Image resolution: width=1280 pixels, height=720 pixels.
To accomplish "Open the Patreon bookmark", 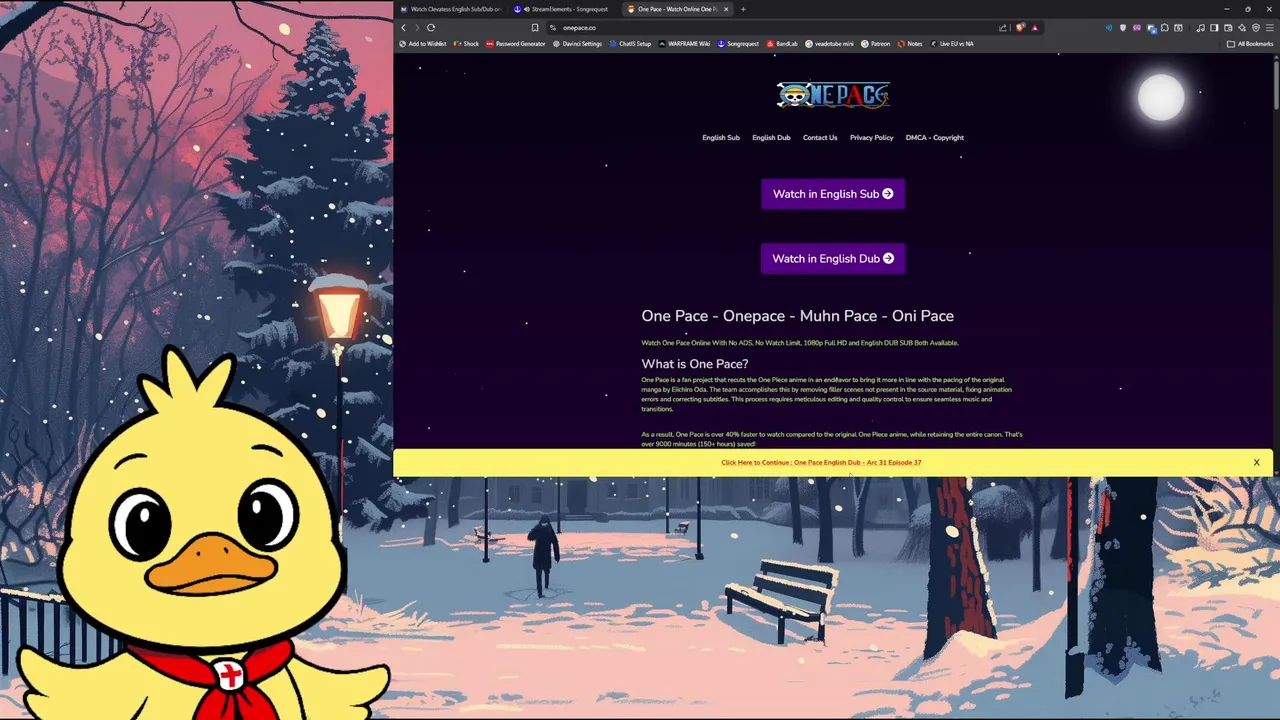I will point(876,44).
